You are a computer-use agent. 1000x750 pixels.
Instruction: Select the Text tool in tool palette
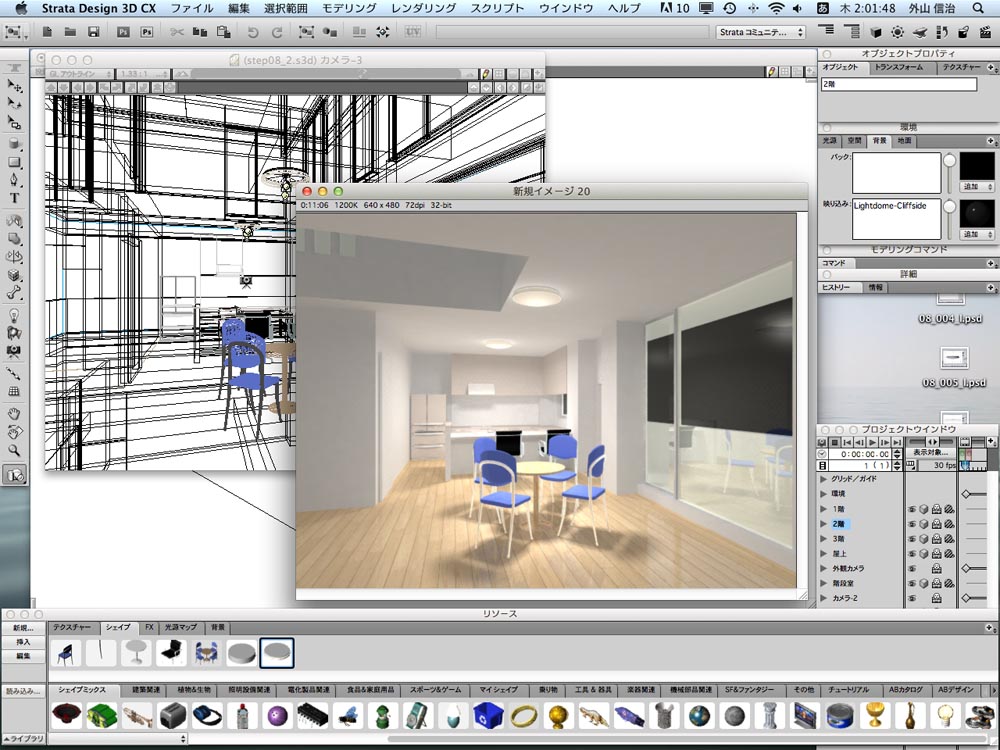click(14, 198)
